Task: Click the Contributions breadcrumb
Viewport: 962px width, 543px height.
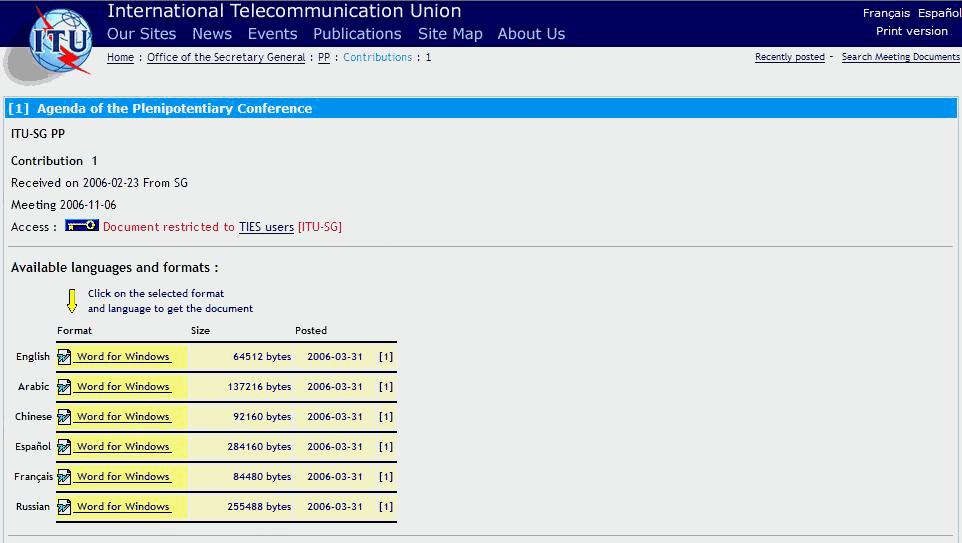Action: (x=377, y=57)
